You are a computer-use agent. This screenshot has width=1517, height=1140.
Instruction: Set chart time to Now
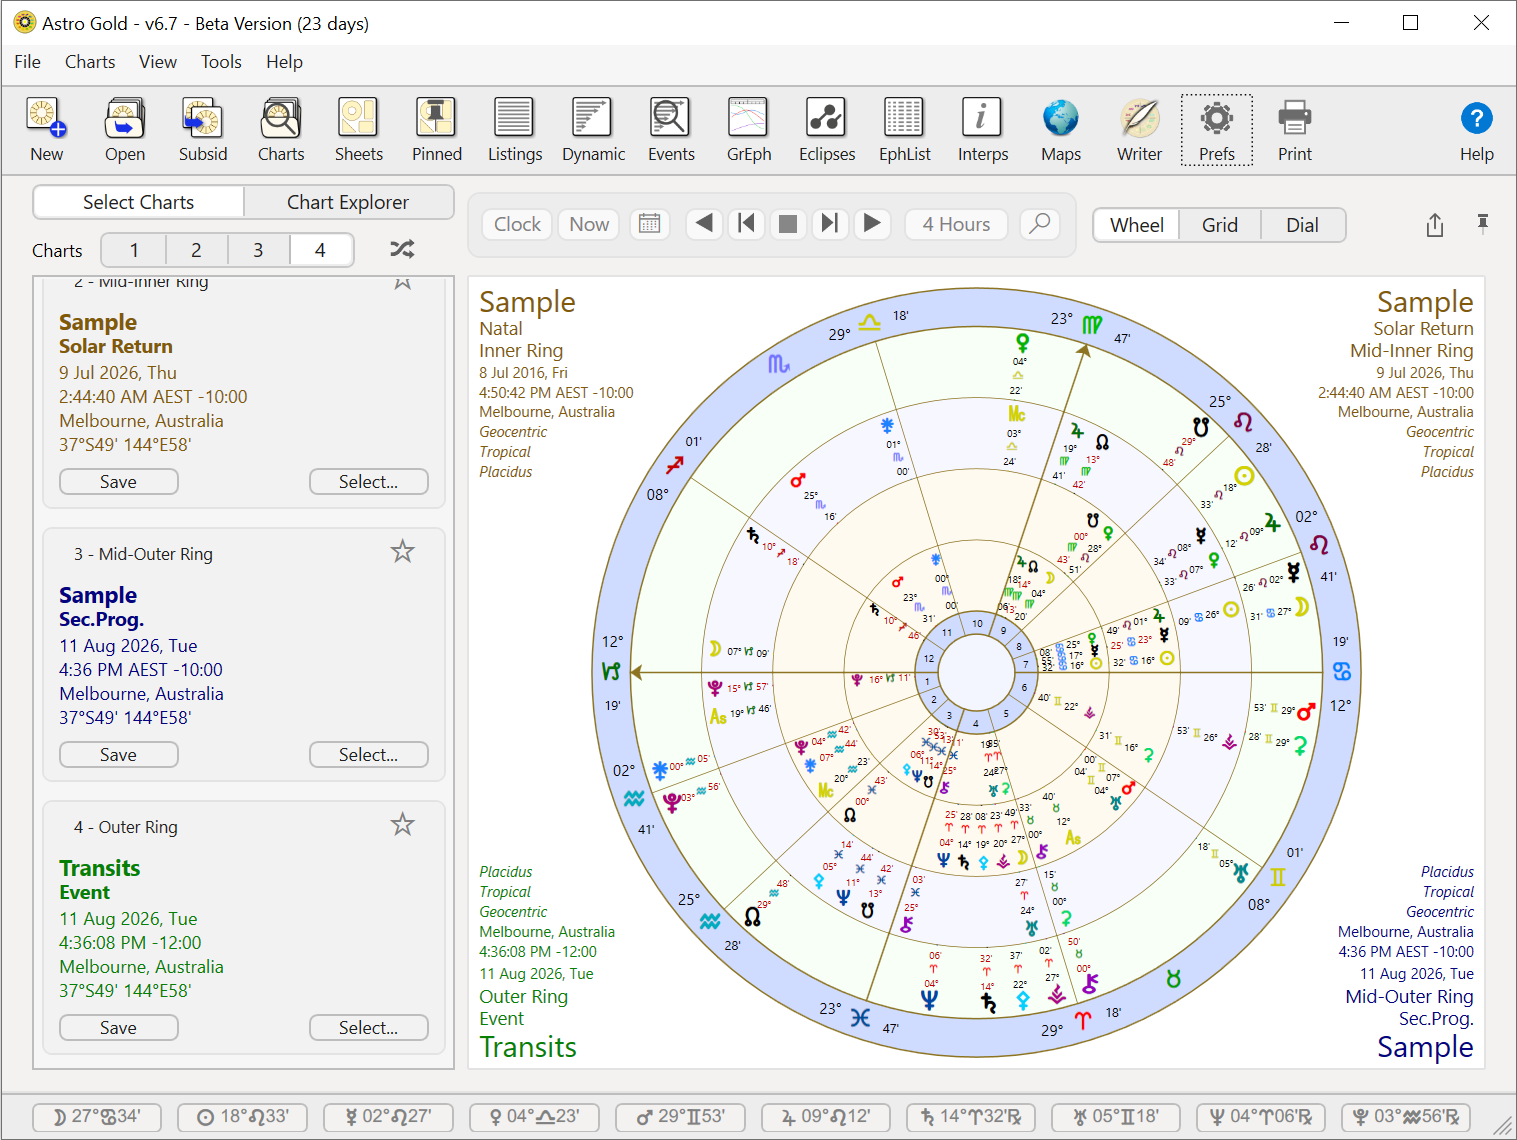click(x=589, y=224)
